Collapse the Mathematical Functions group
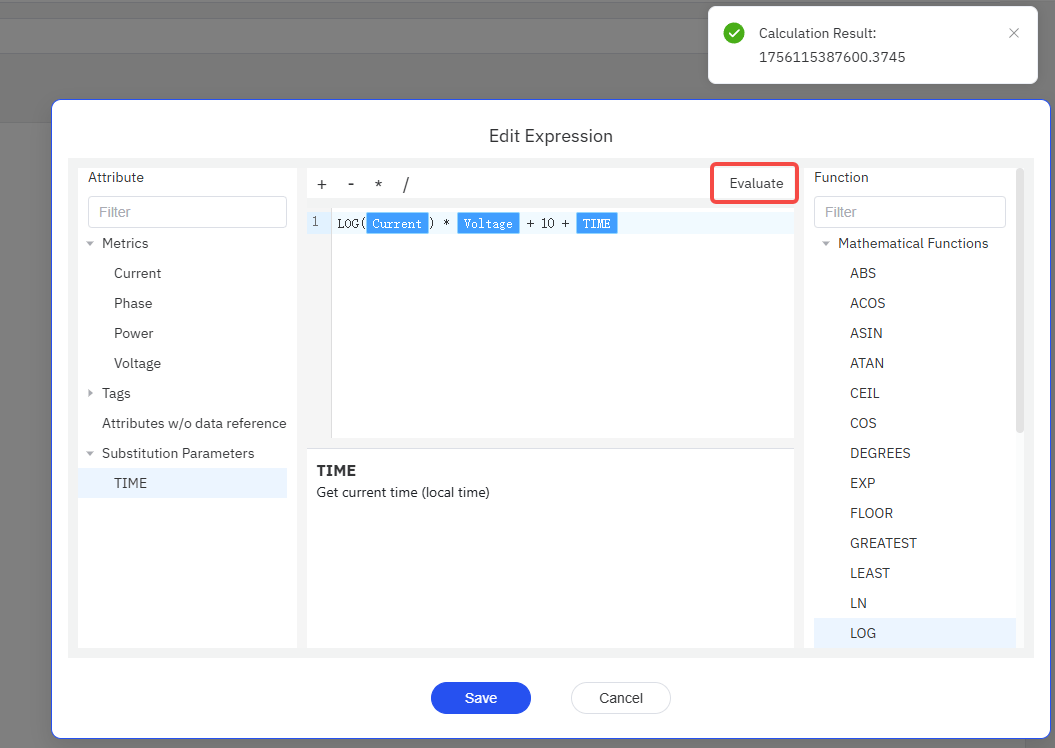Viewport: 1055px width, 748px height. [826, 243]
